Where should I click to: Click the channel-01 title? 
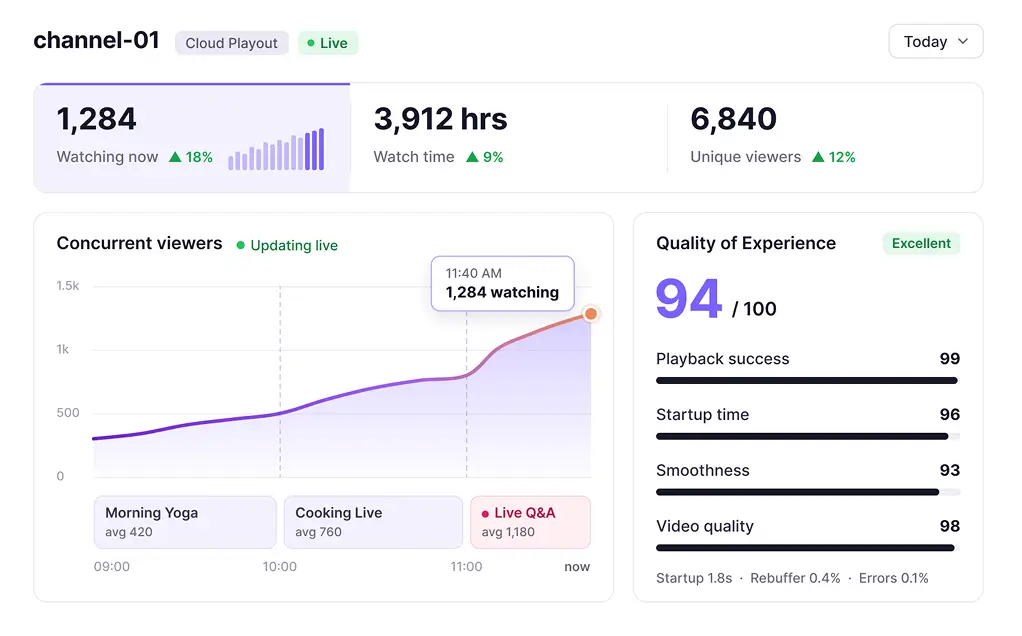96,40
